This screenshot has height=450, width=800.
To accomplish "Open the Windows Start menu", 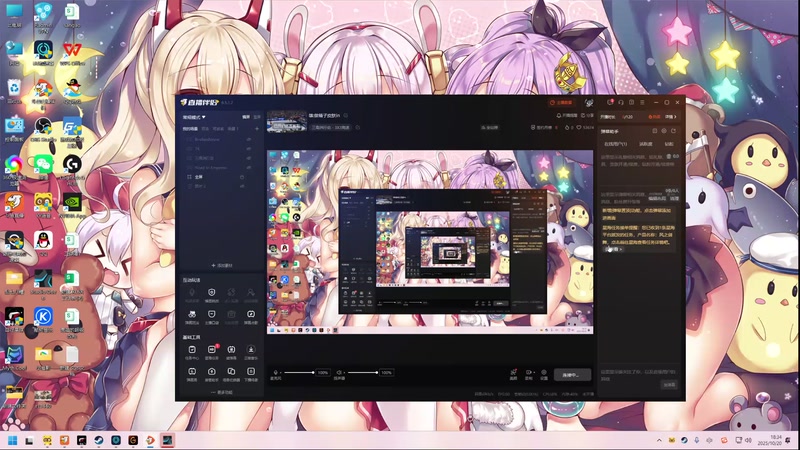I will click(x=13, y=440).
